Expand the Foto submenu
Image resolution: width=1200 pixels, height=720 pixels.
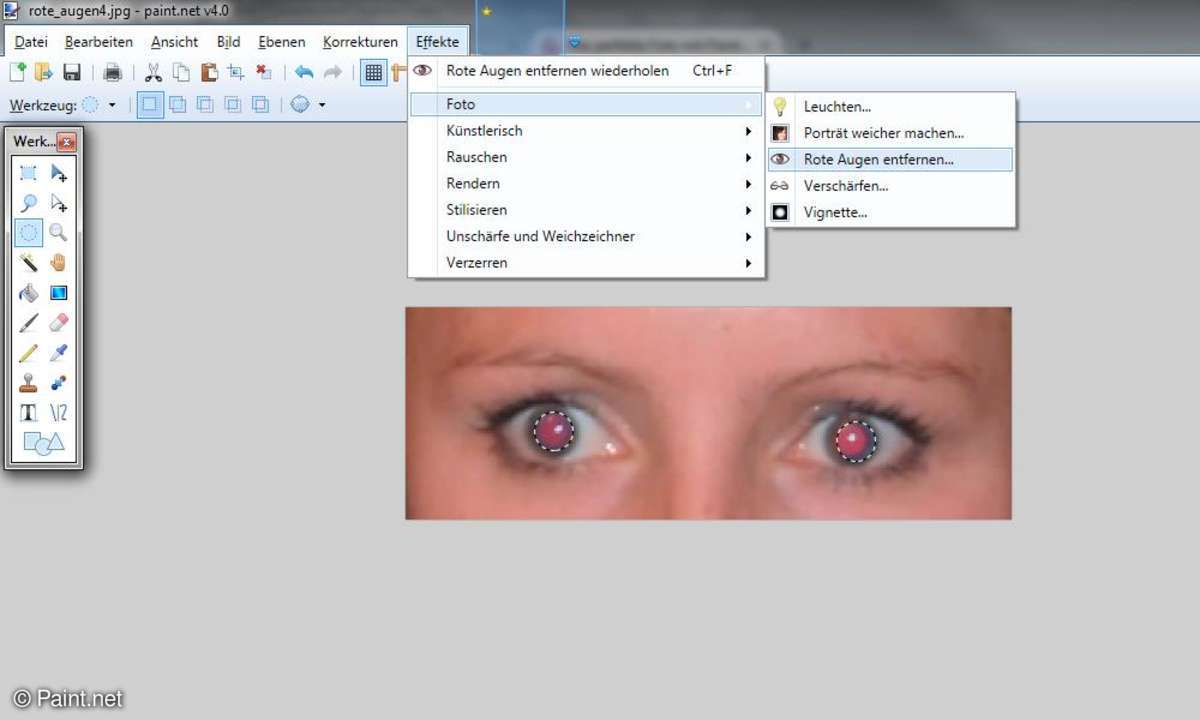click(586, 104)
